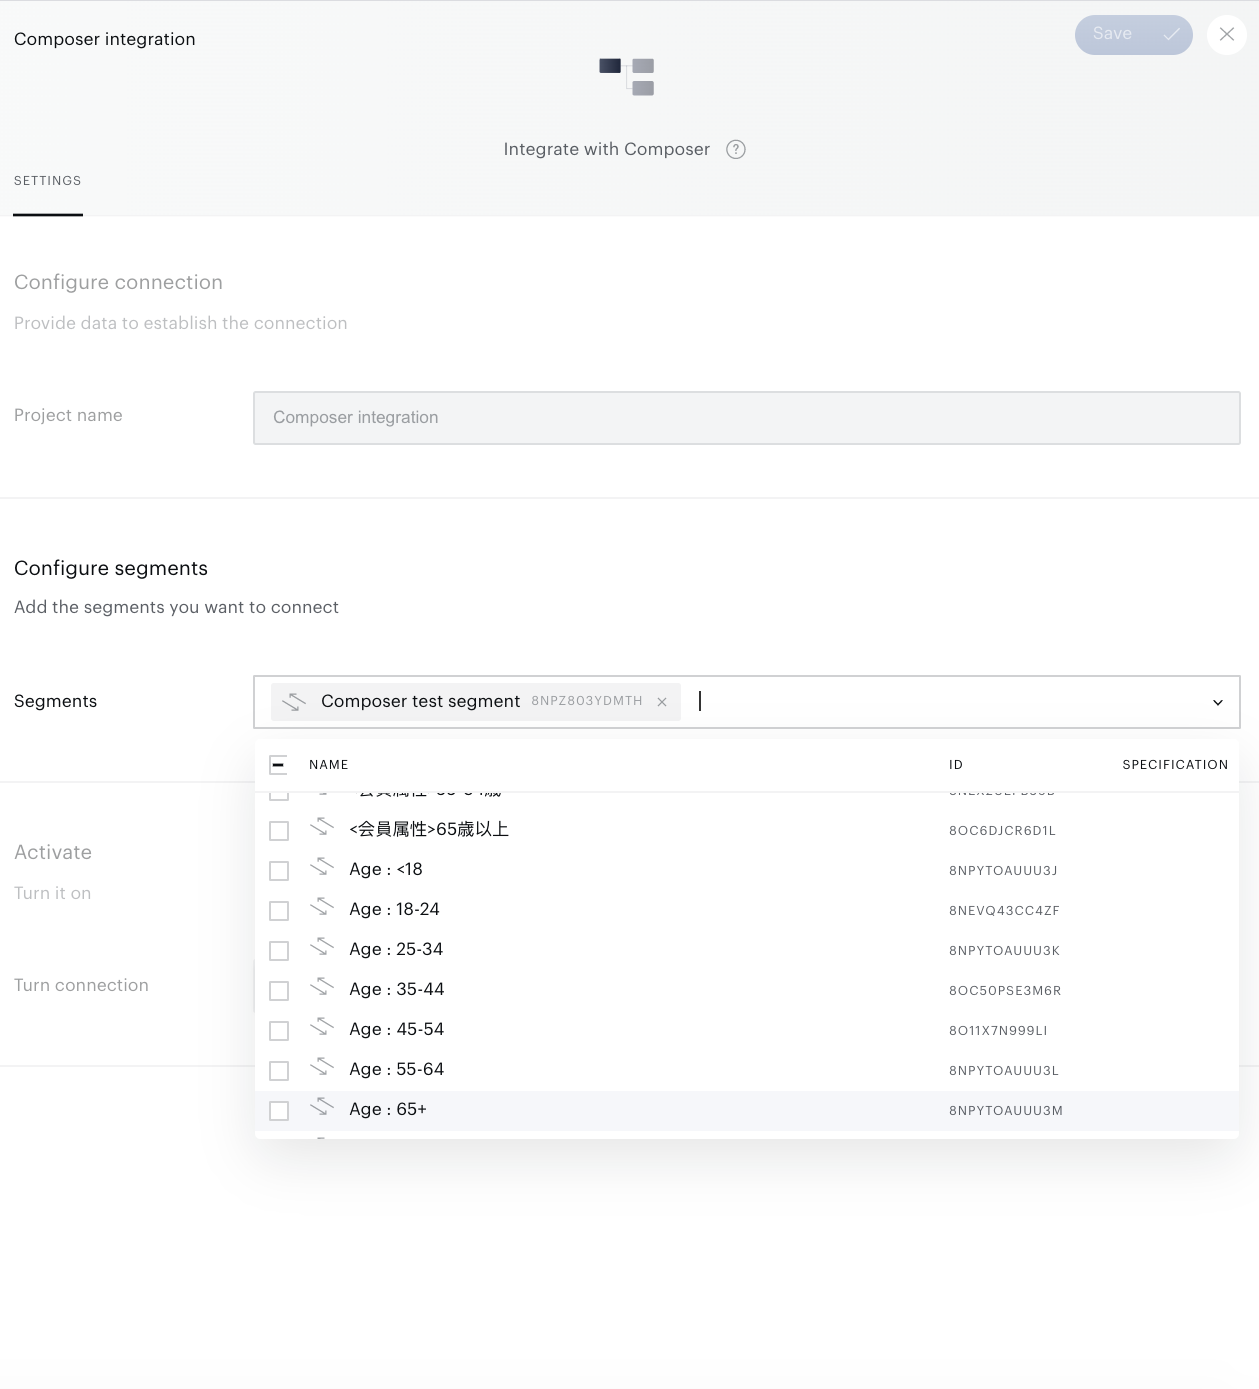Select the ID 8NPYTOAUUU3M
The width and height of the screenshot is (1259, 1389).
[x=1006, y=1111]
